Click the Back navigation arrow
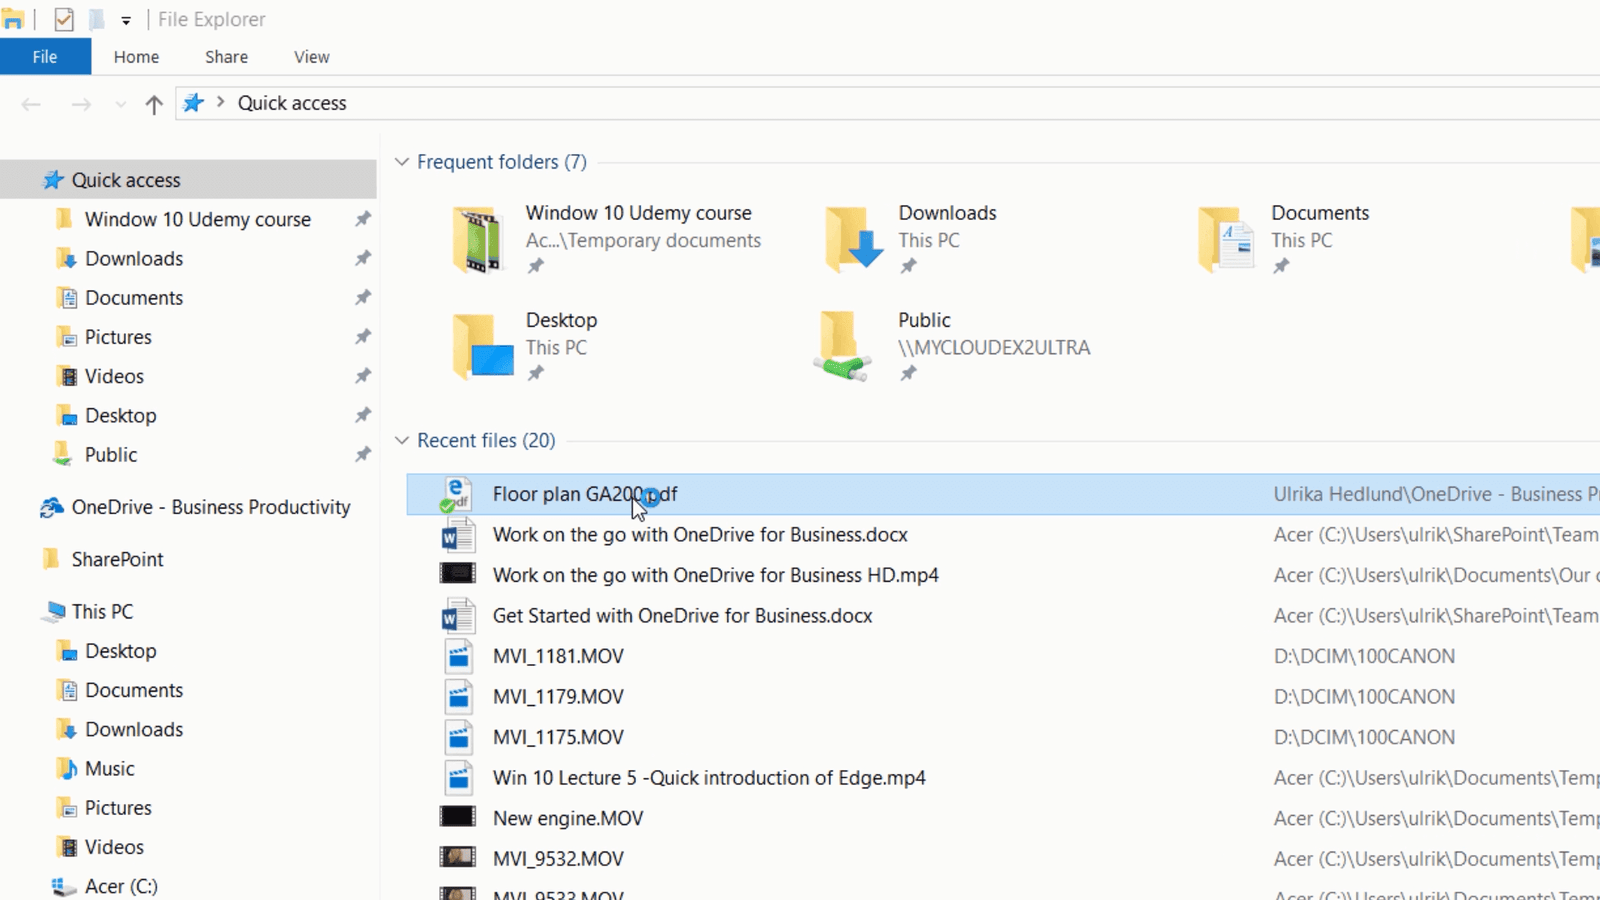The image size is (1600, 900). (x=31, y=104)
